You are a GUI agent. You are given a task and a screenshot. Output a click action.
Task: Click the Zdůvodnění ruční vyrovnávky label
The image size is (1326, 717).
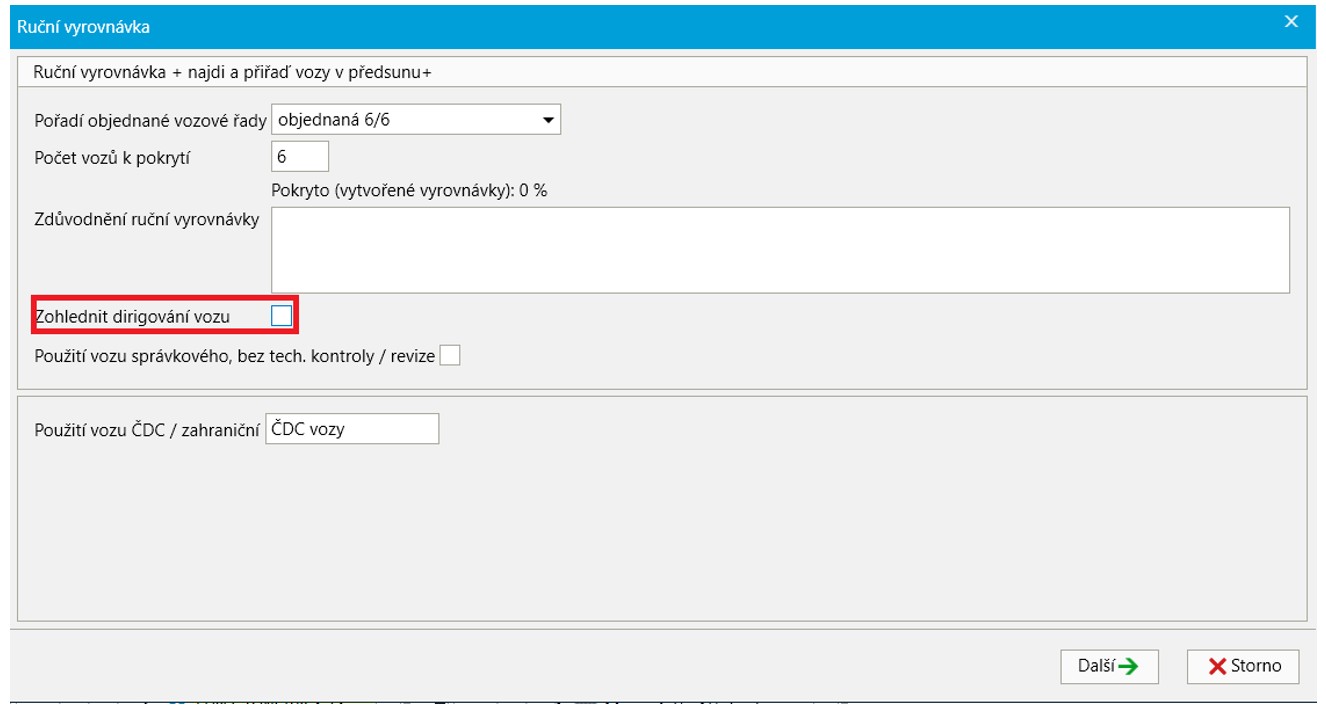pyautogui.click(x=146, y=220)
